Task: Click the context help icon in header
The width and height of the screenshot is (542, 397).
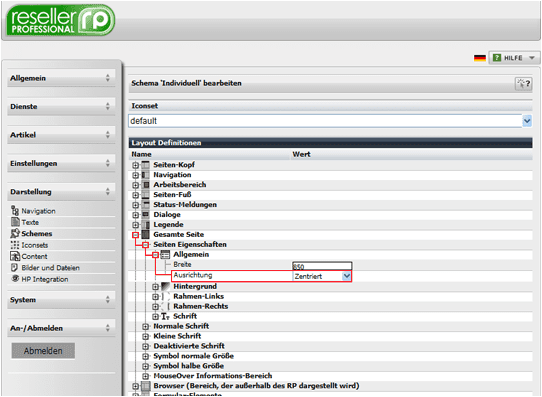Action: [x=523, y=84]
